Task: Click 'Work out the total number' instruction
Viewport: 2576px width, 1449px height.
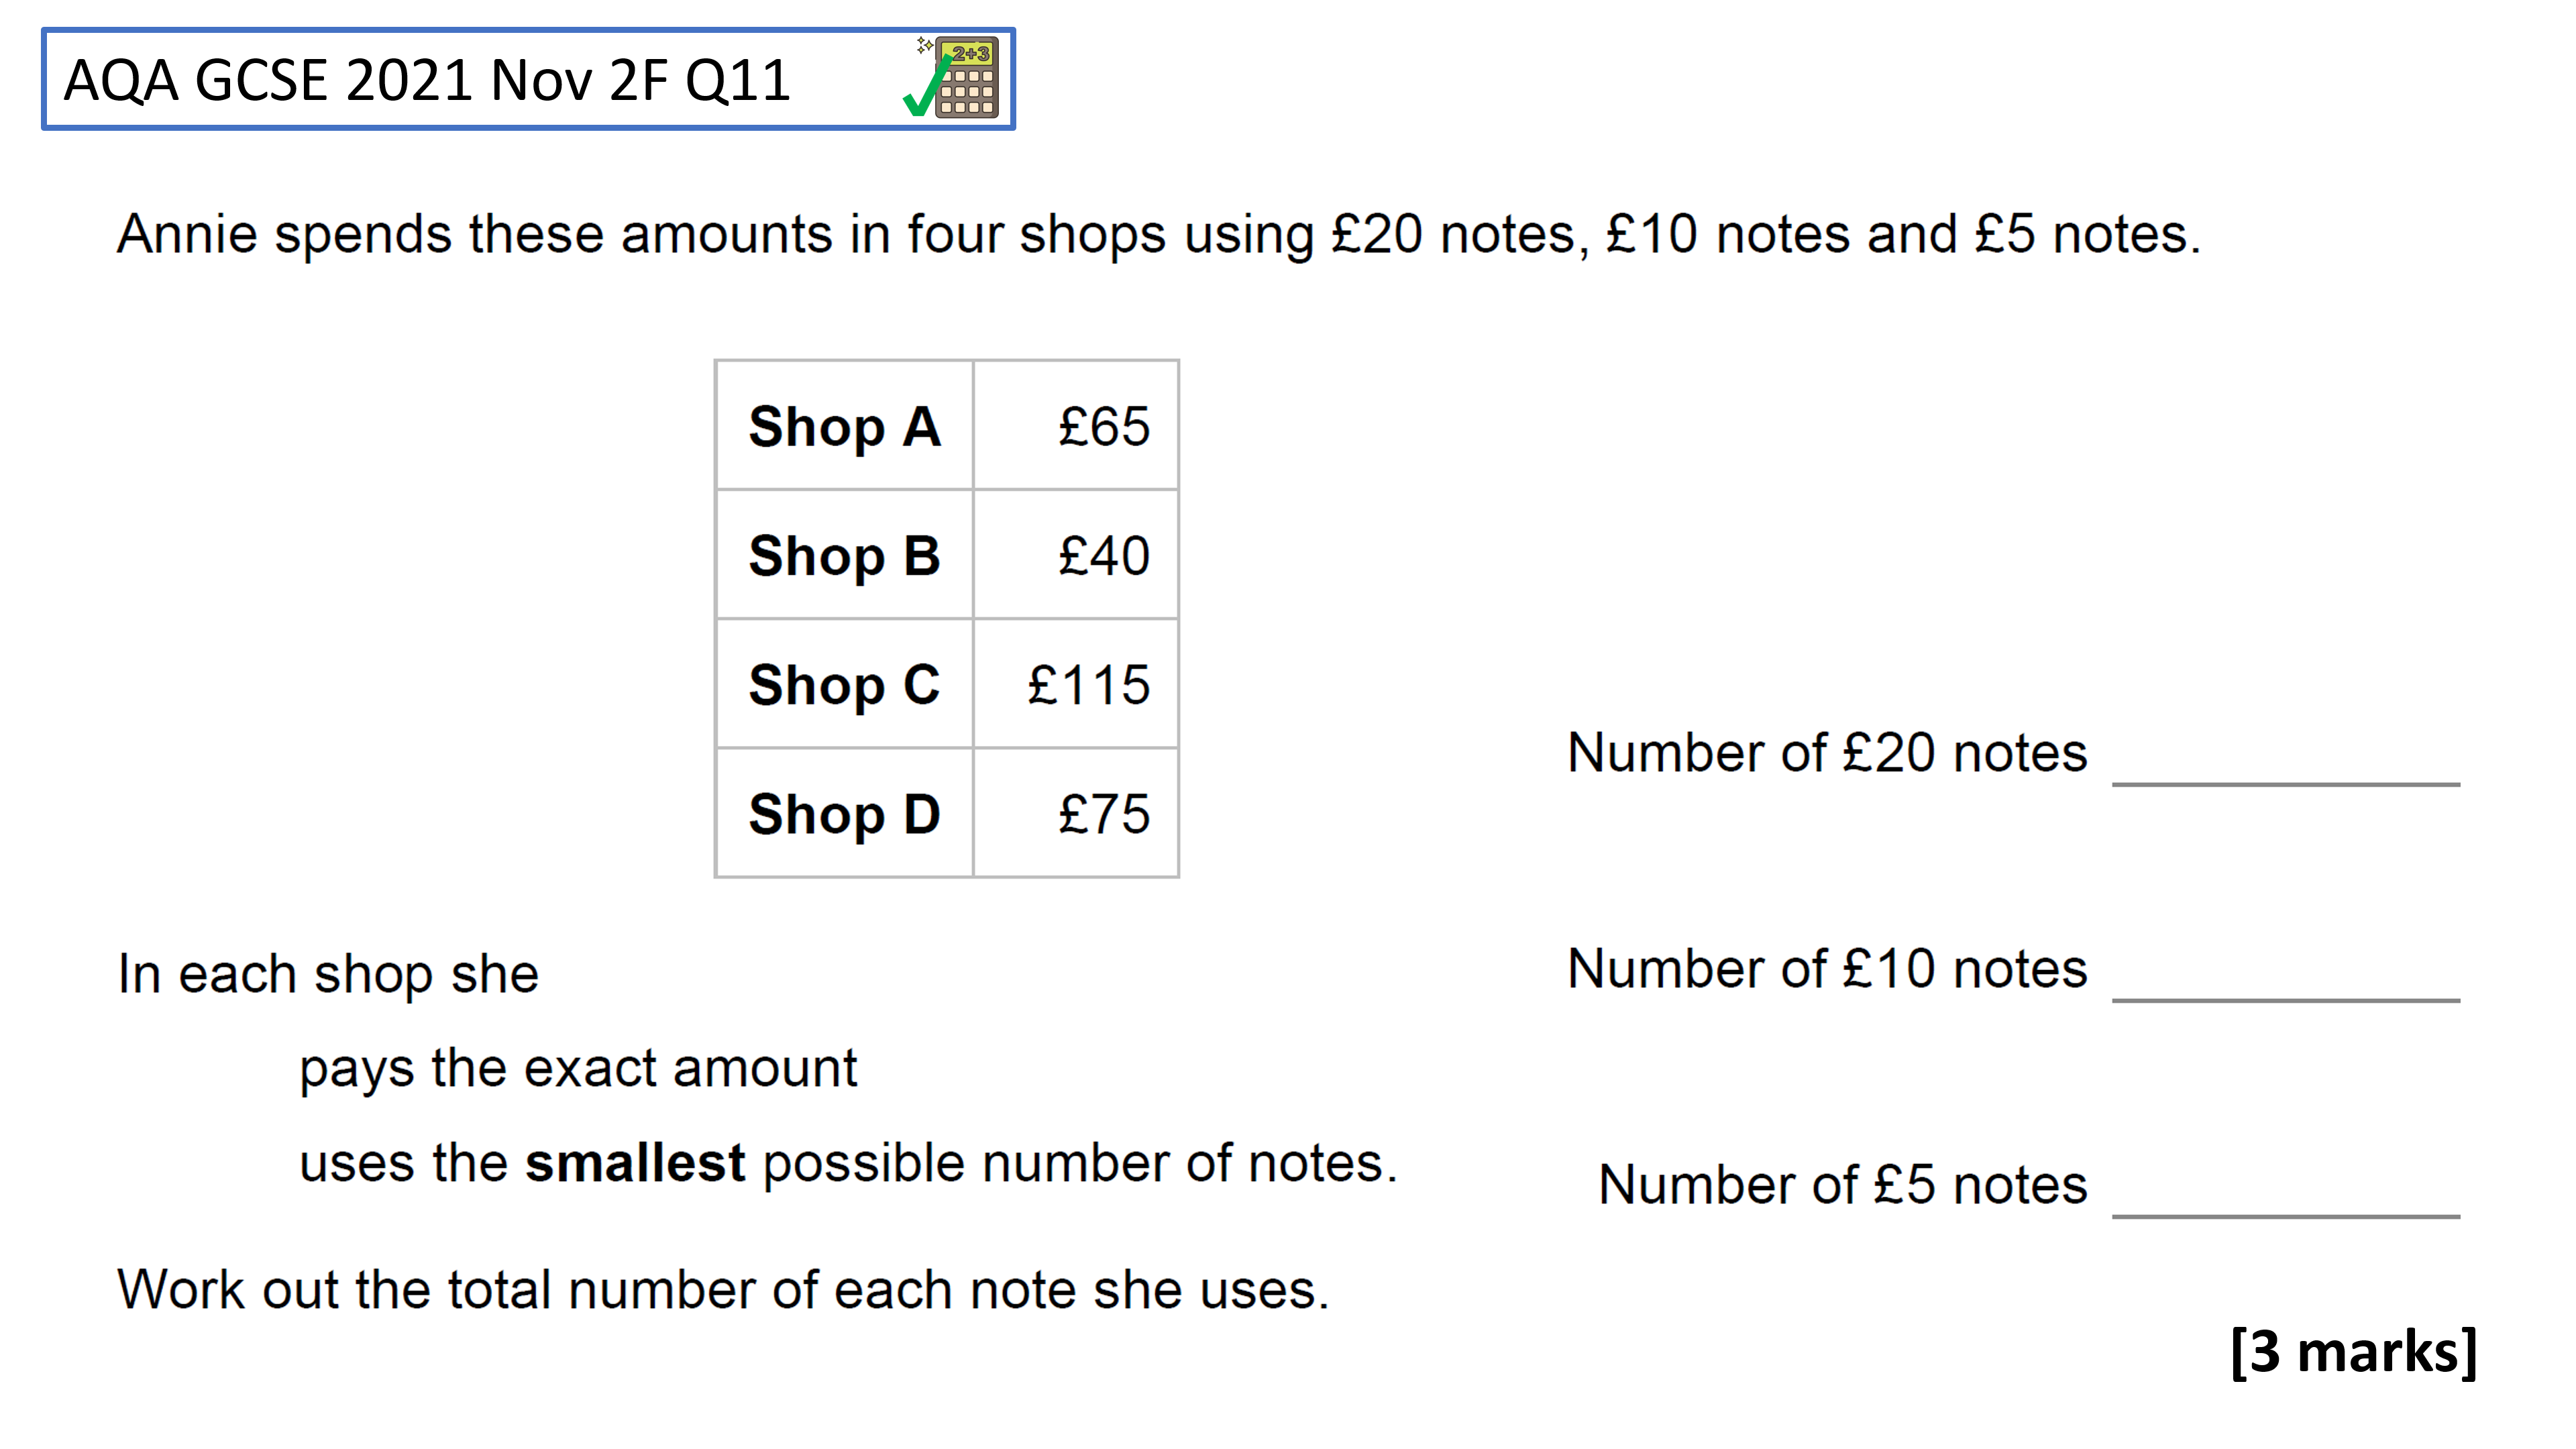Action: 723,1289
